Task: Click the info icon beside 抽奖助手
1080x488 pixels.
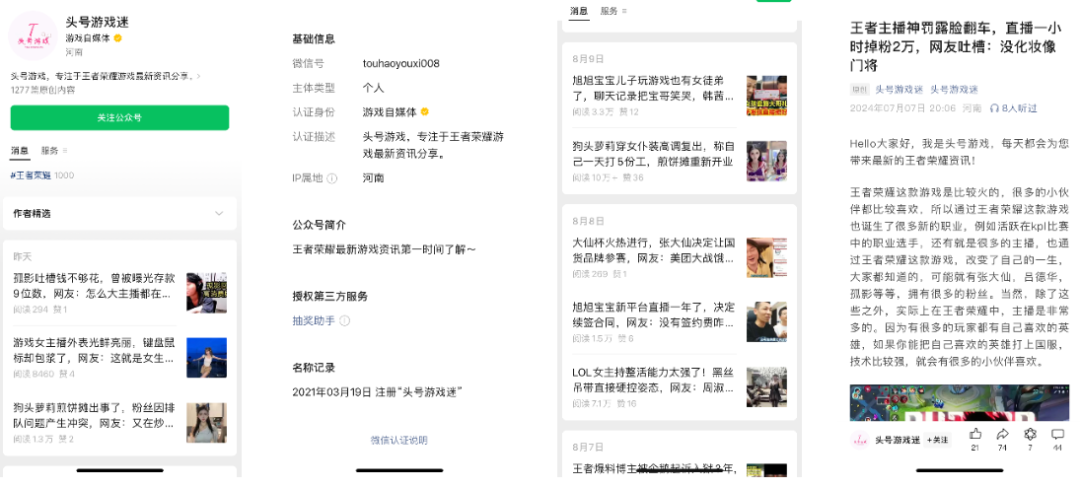Action: pyautogui.click(x=344, y=321)
